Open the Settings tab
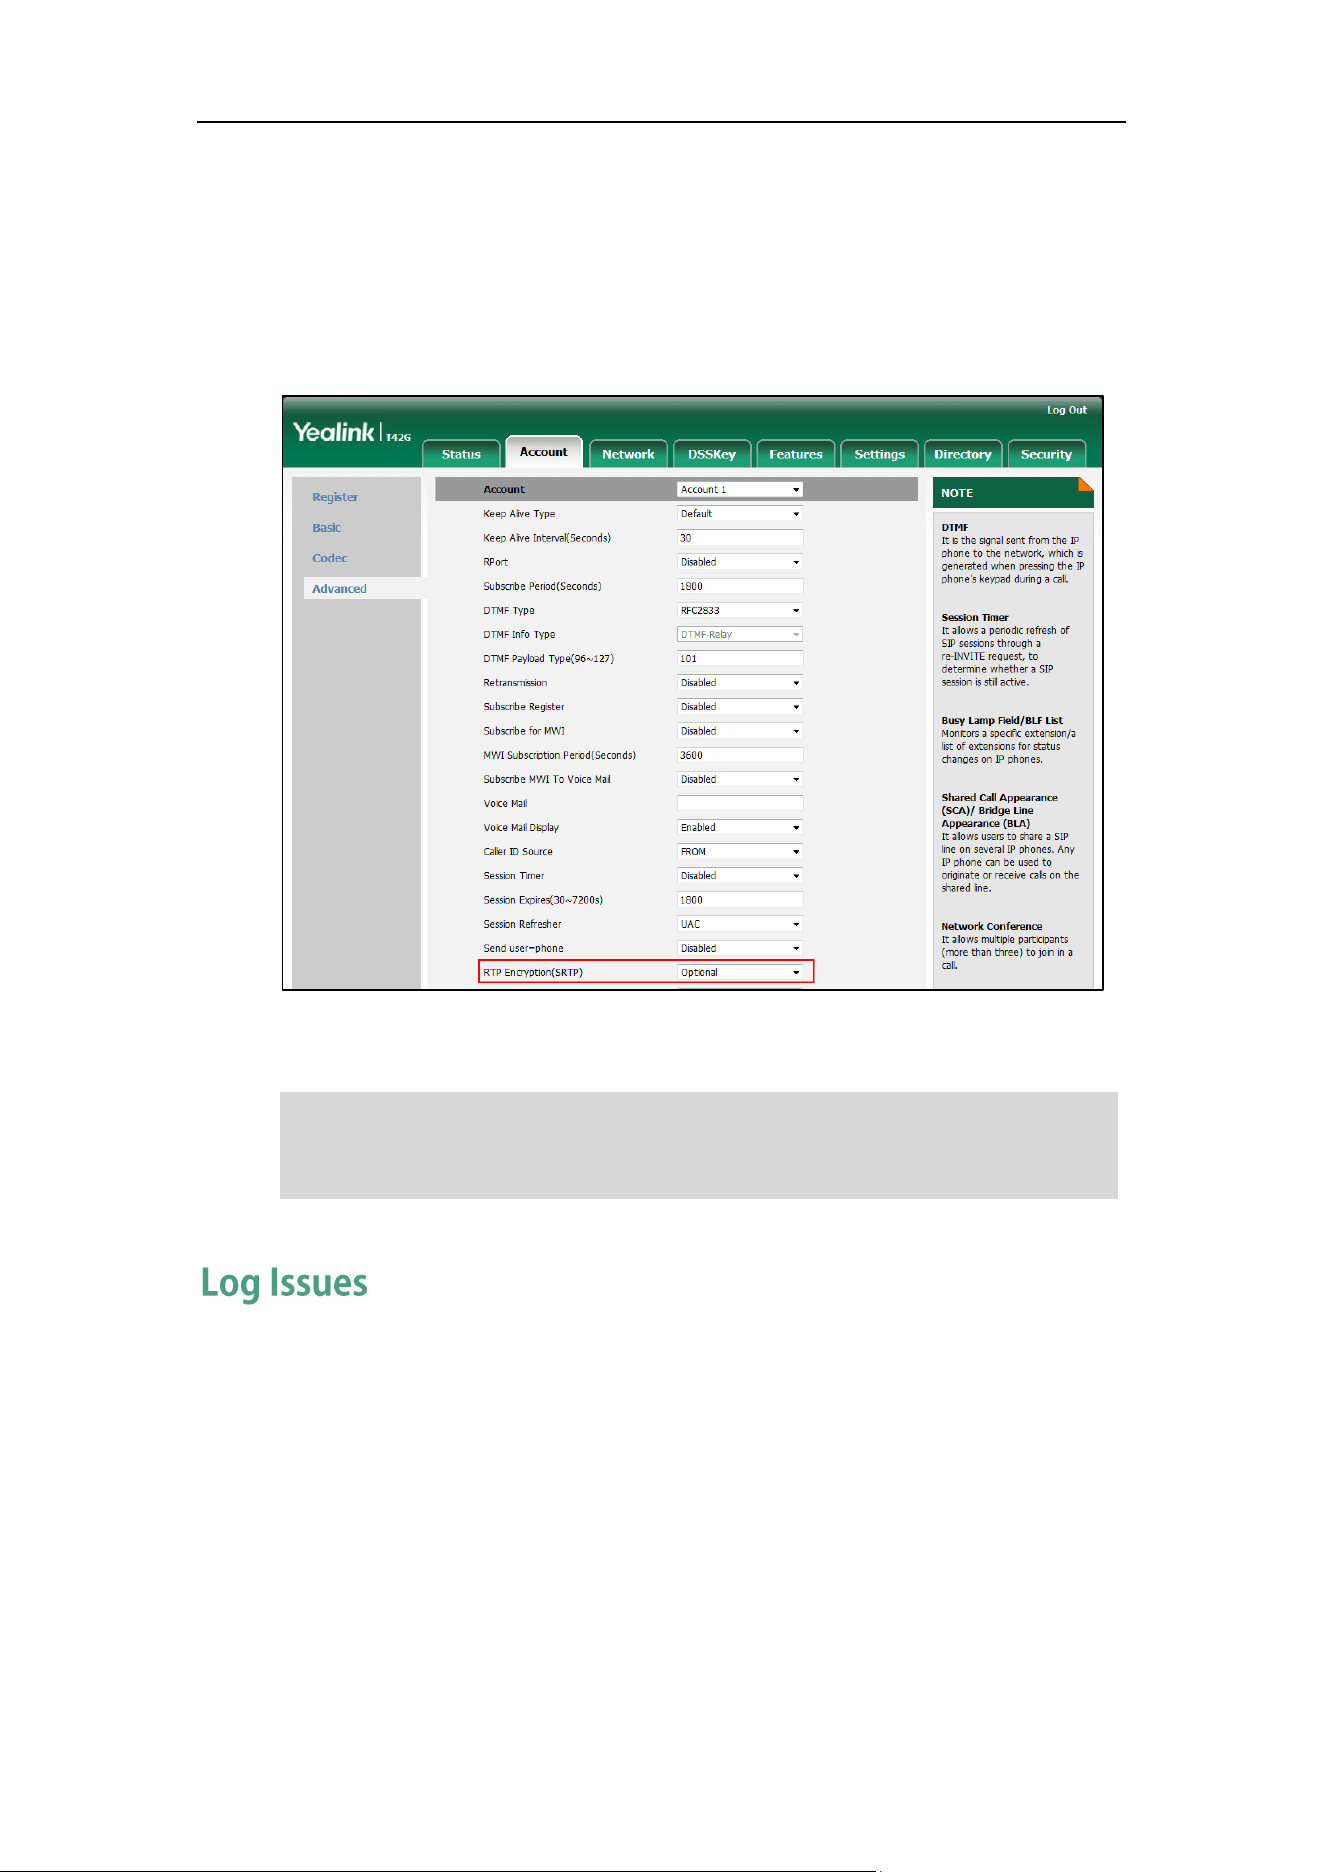 879,454
